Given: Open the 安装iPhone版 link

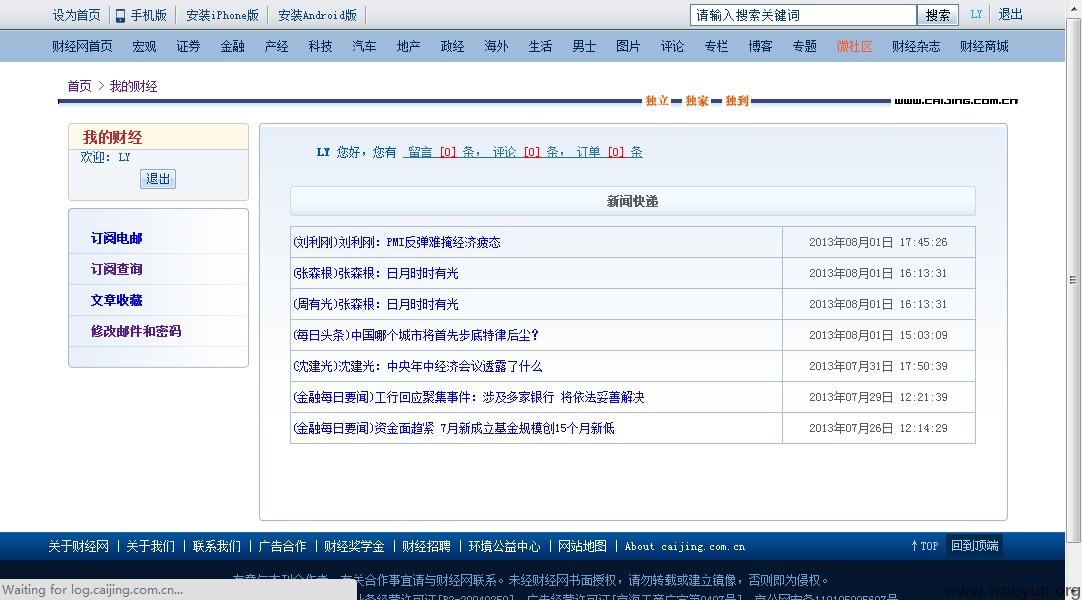Looking at the screenshot, I should [x=222, y=15].
